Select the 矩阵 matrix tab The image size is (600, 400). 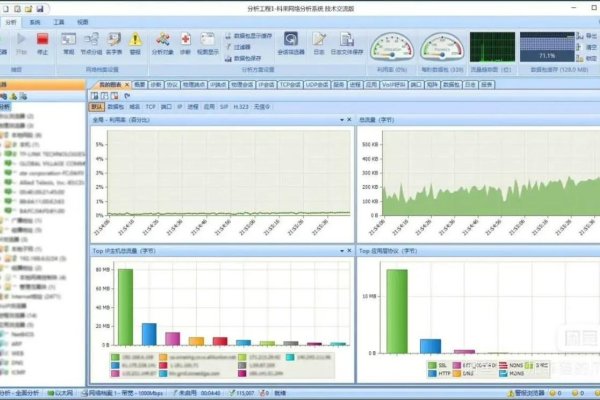click(432, 85)
